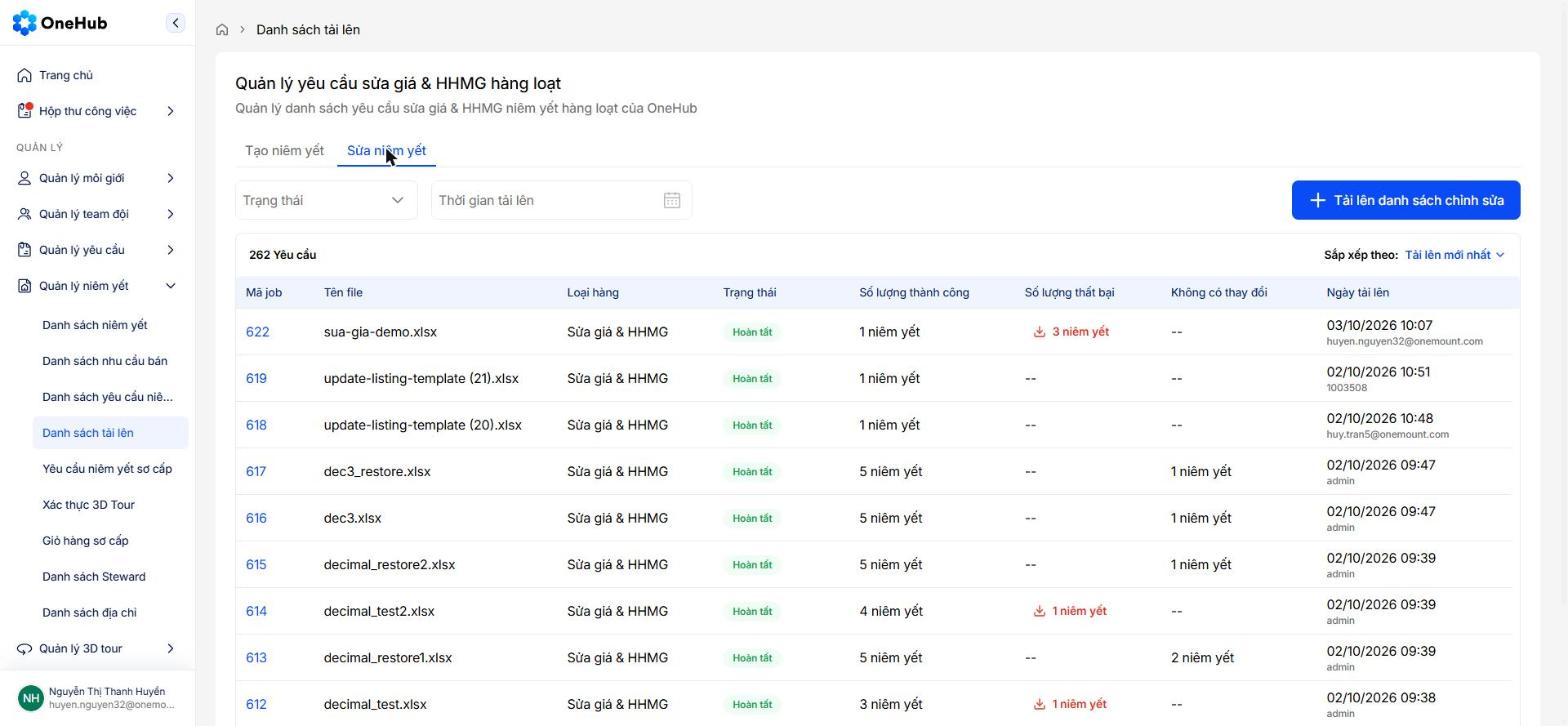Expand Quản lý team đội chevron
This screenshot has height=726, width=1568.
[x=170, y=214]
